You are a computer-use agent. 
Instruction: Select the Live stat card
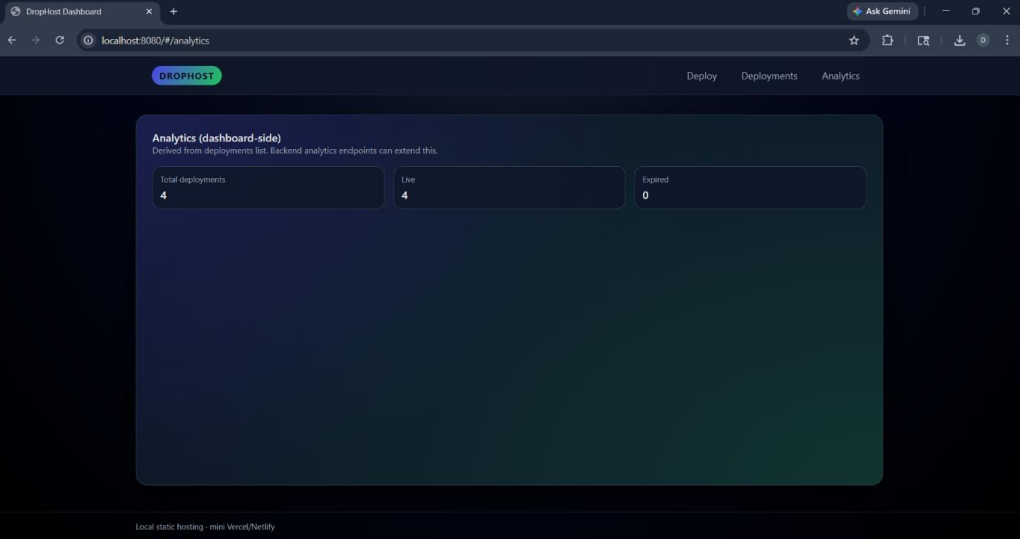click(x=509, y=187)
